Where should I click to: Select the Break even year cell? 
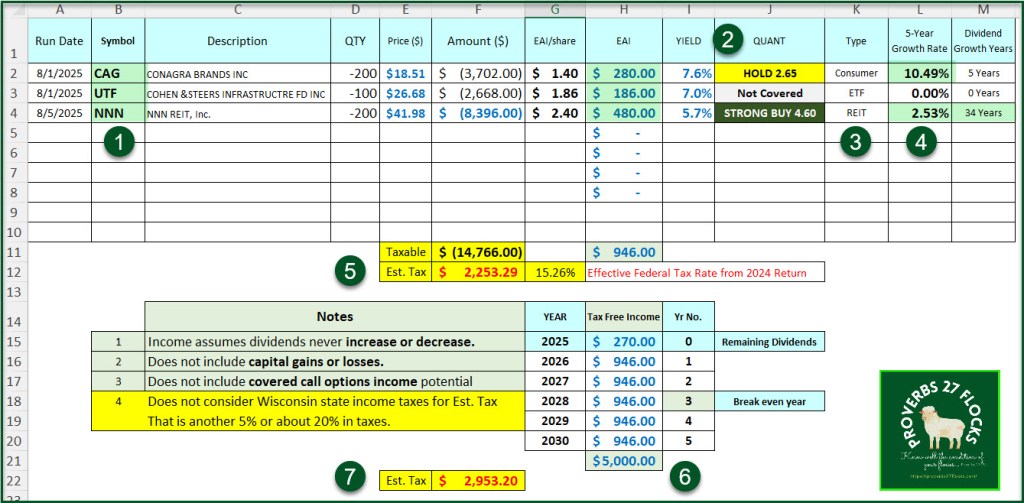pos(769,401)
